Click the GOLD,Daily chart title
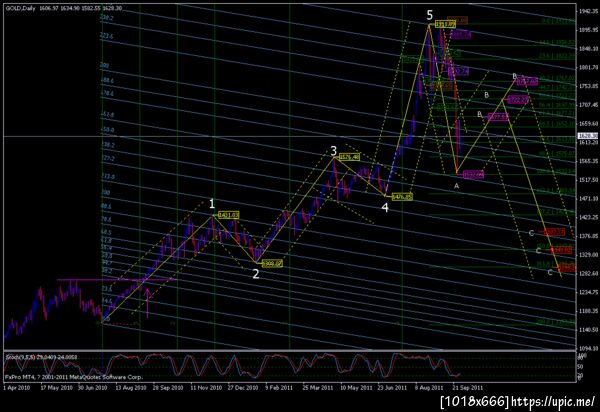Image resolution: width=600 pixels, height=412 pixels. point(21,8)
